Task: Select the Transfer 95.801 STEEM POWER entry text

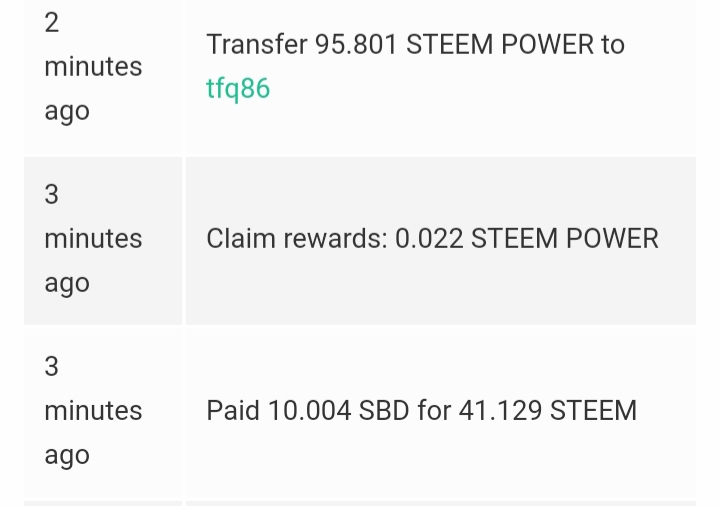Action: point(415,45)
